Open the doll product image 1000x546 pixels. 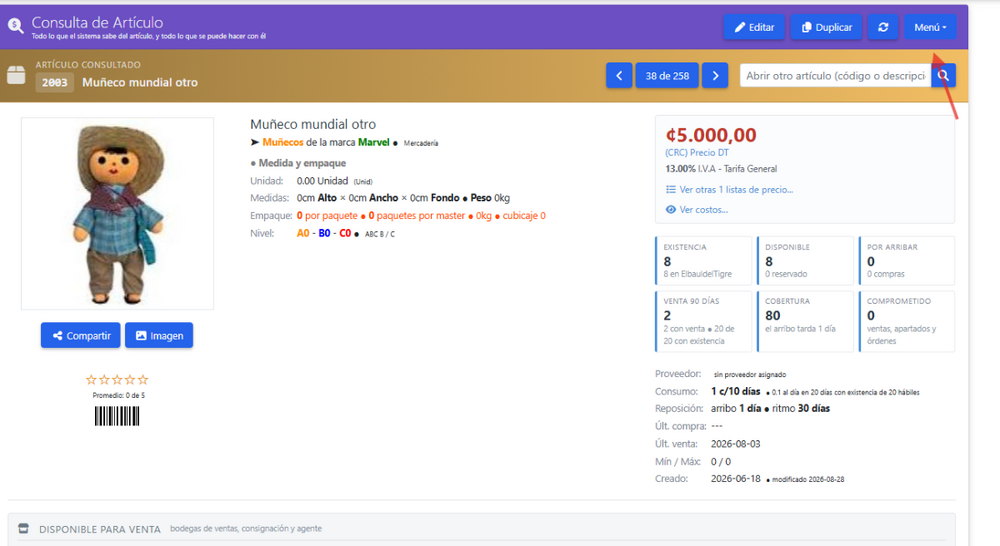click(x=117, y=214)
